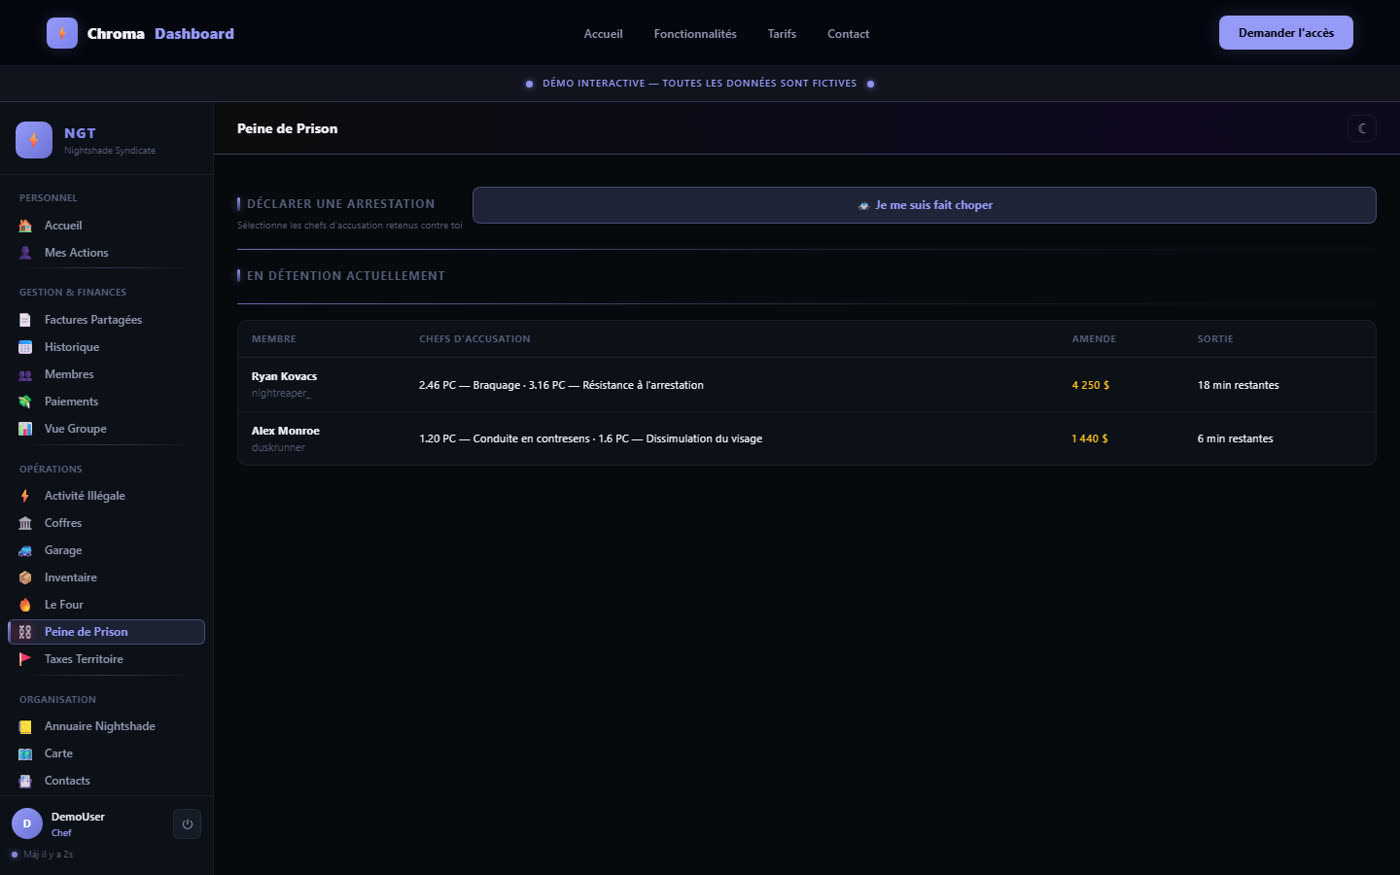Click the flag icon for Taxes Territoire
The image size is (1400, 875).
[x=25, y=659]
